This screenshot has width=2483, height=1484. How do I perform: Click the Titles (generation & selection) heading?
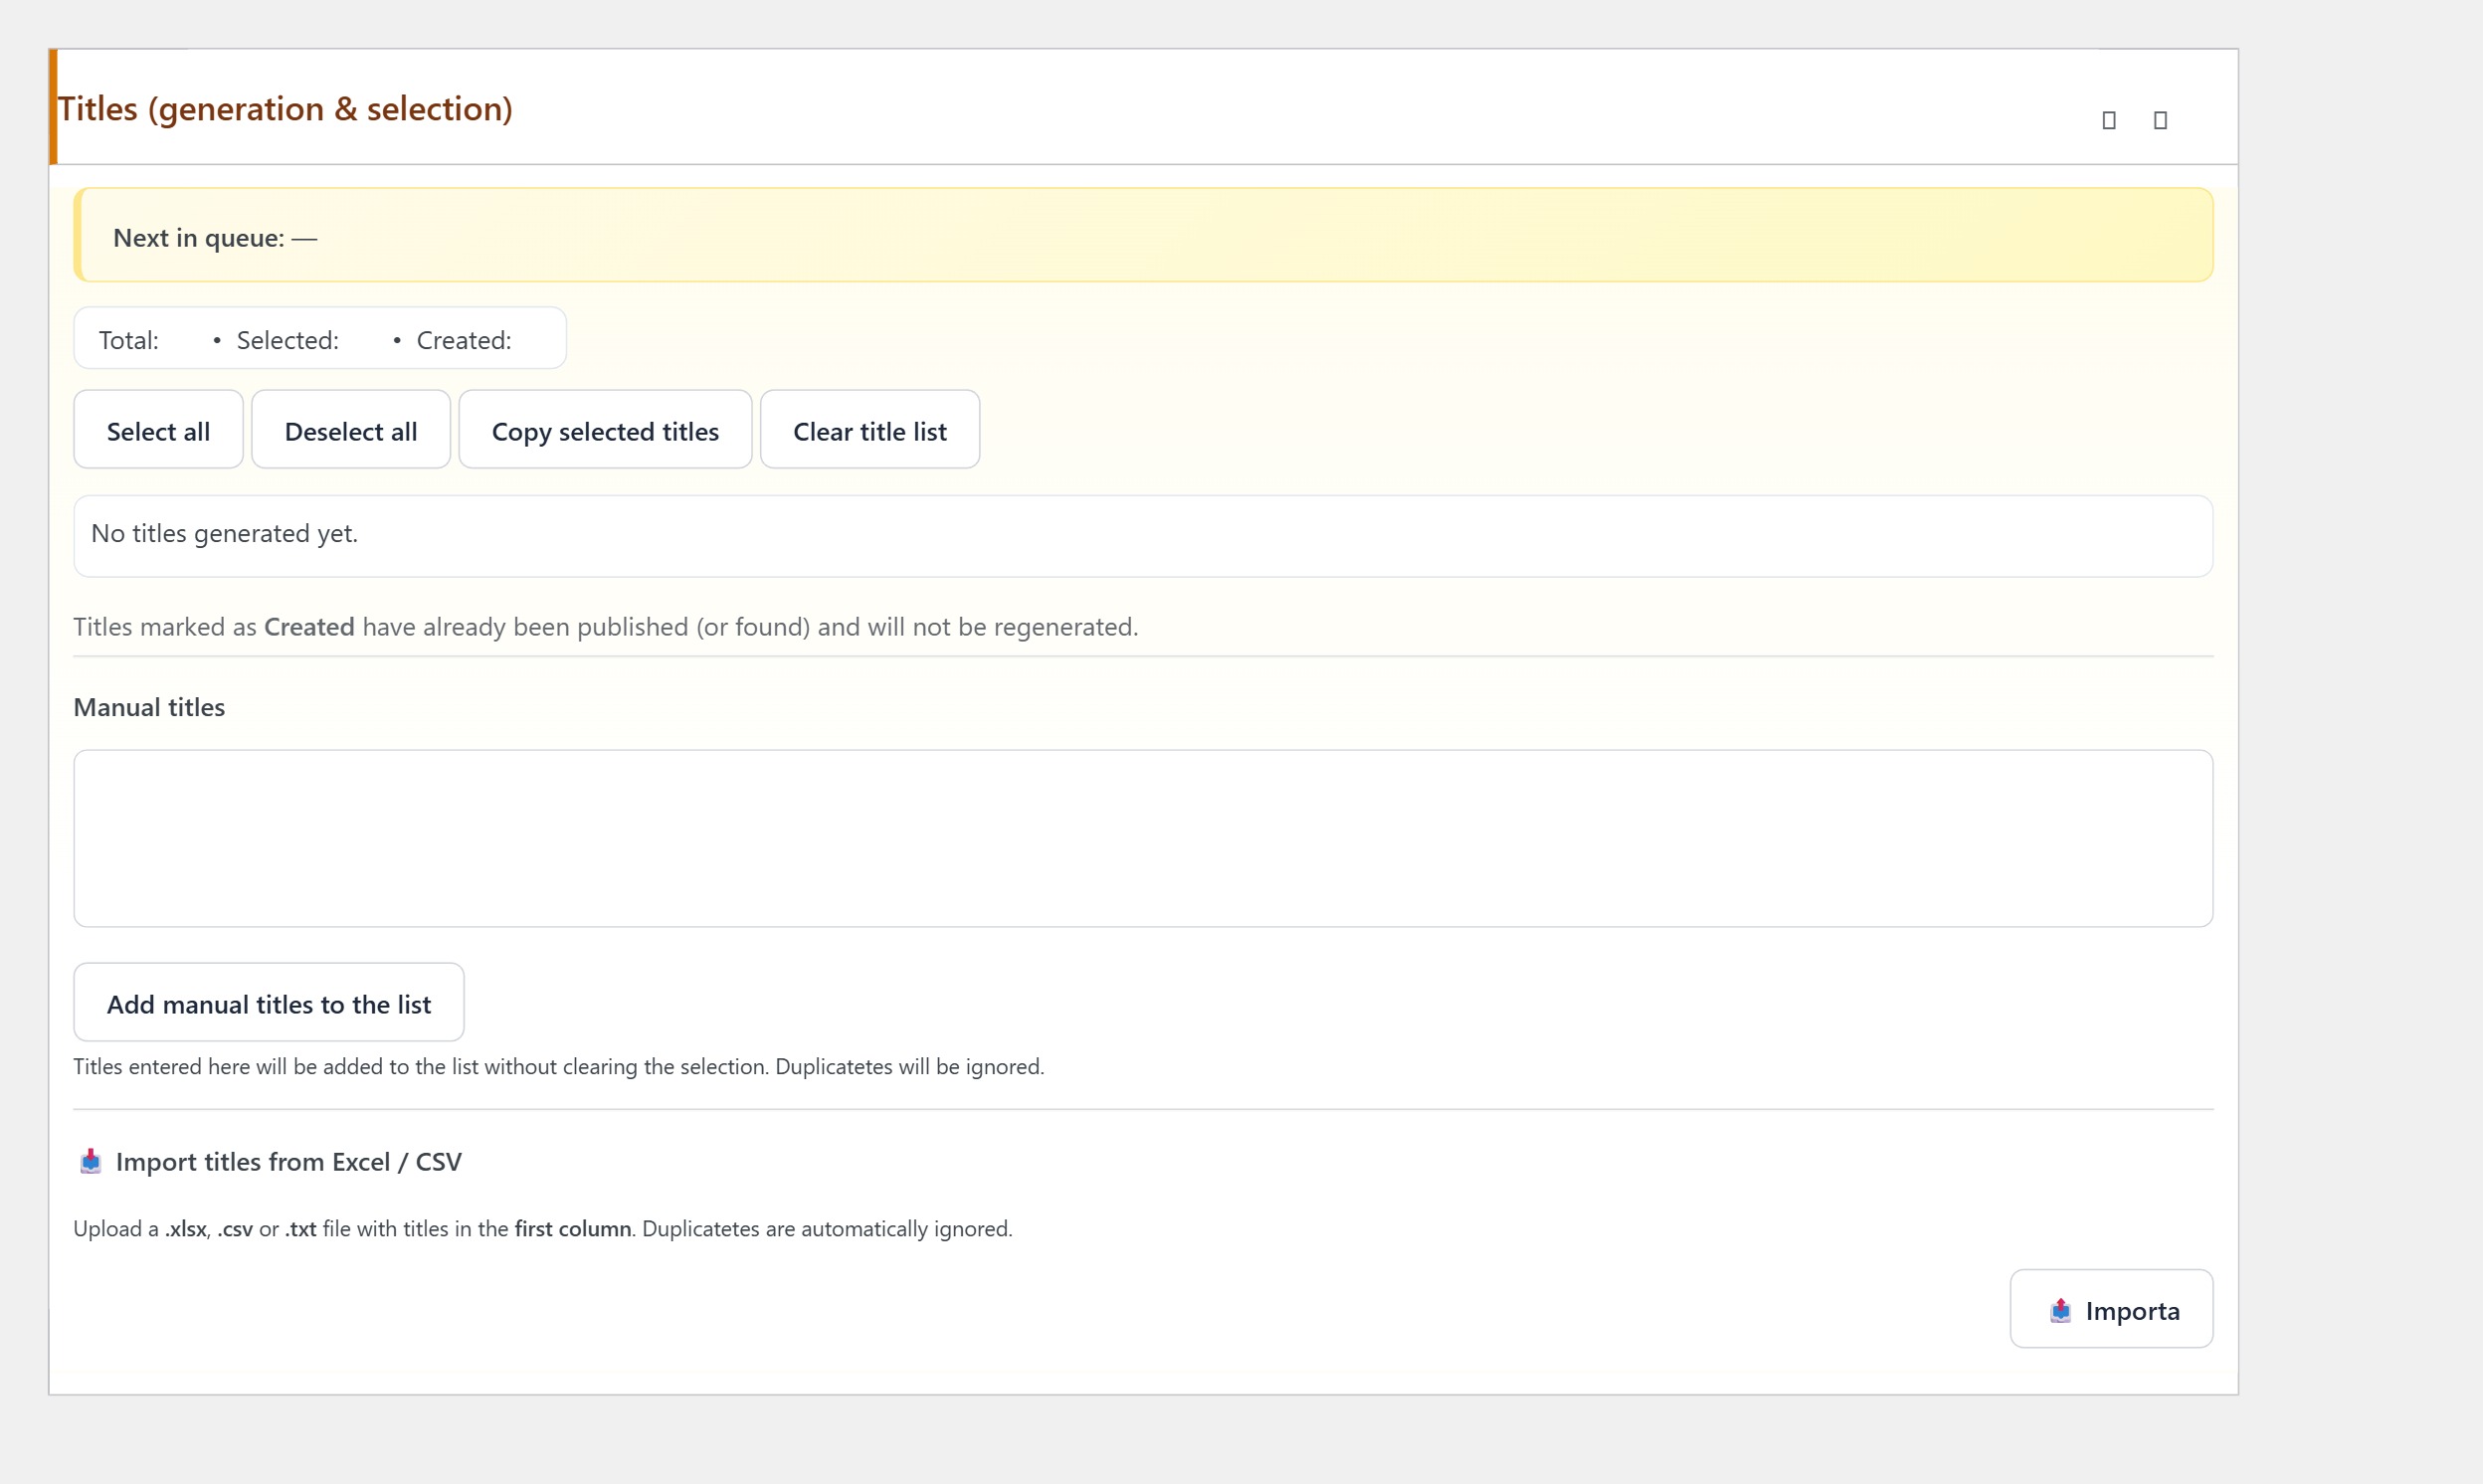coord(285,108)
